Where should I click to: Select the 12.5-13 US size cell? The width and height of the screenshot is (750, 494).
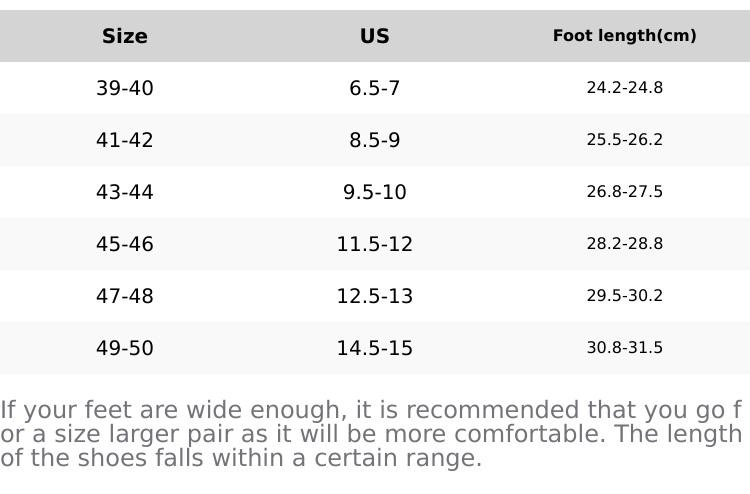pyautogui.click(x=374, y=296)
